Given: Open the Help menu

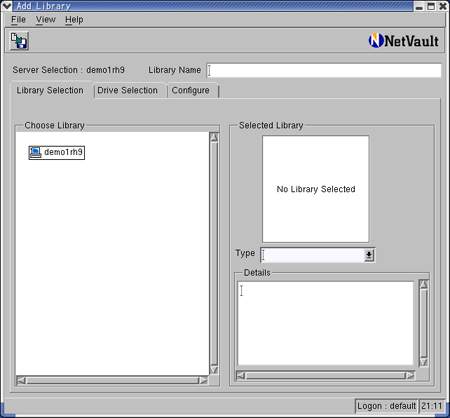Looking at the screenshot, I should (74, 20).
